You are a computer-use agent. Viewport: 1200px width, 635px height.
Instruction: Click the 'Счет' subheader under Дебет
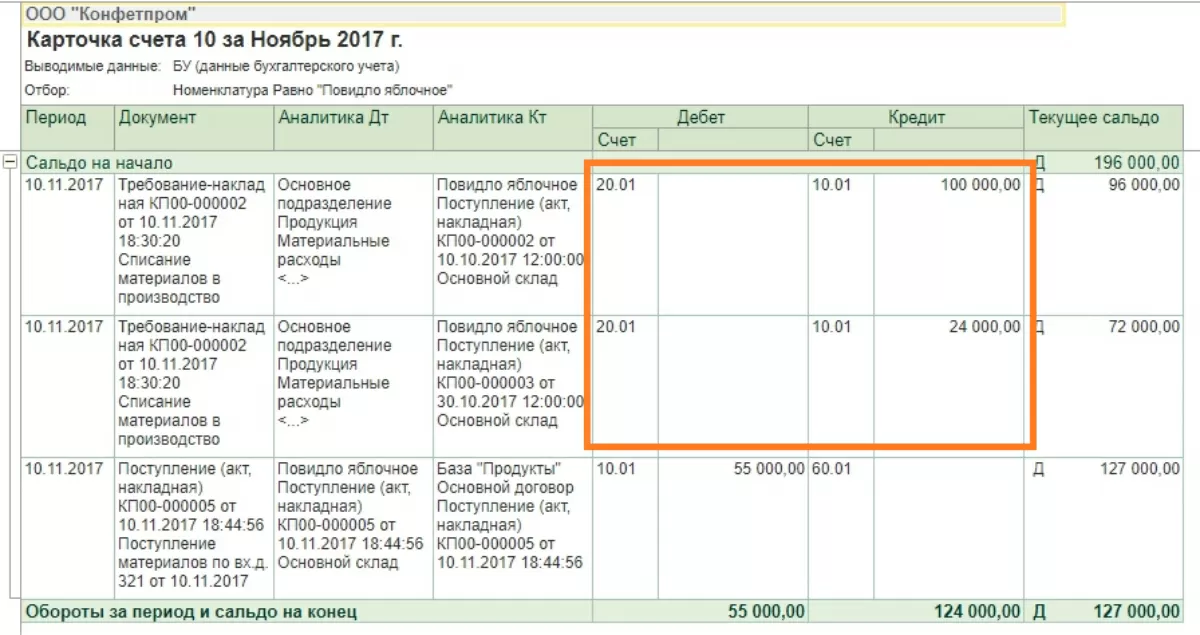tap(625, 140)
